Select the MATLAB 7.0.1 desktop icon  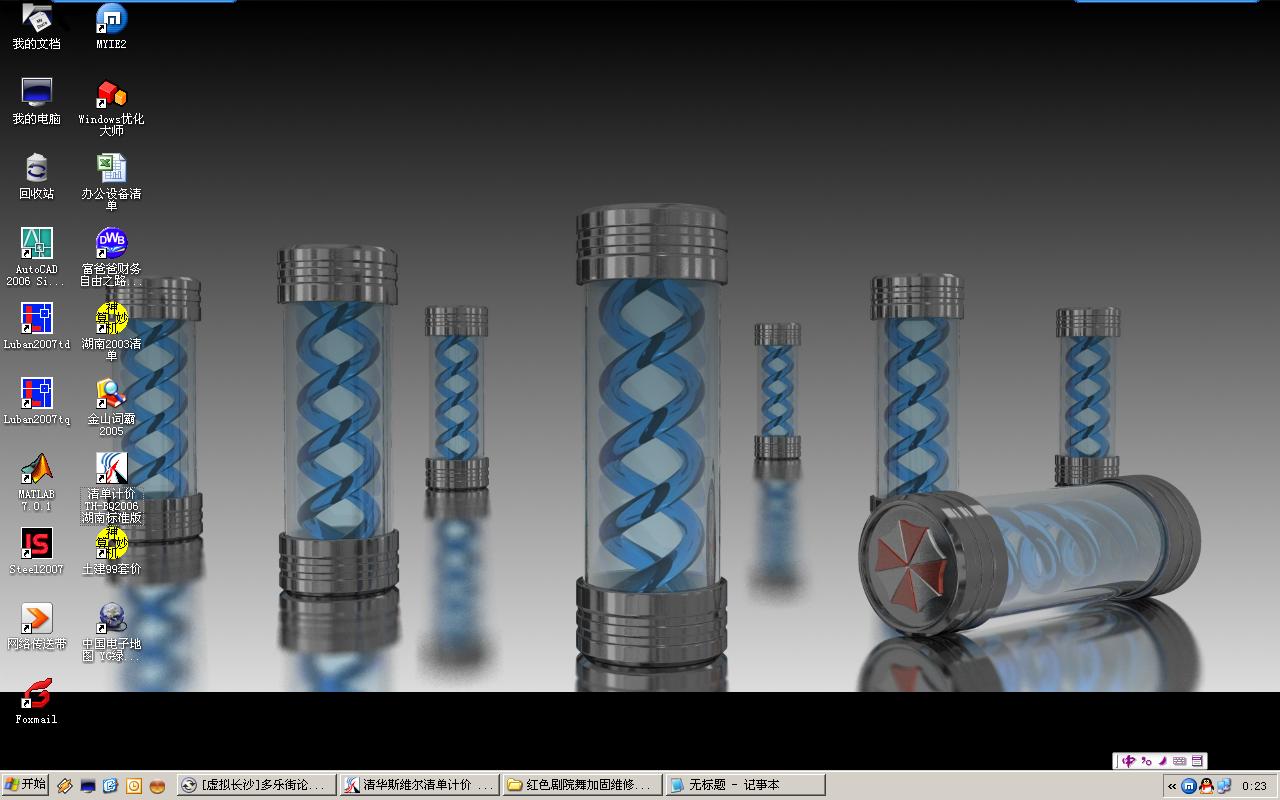pyautogui.click(x=37, y=469)
